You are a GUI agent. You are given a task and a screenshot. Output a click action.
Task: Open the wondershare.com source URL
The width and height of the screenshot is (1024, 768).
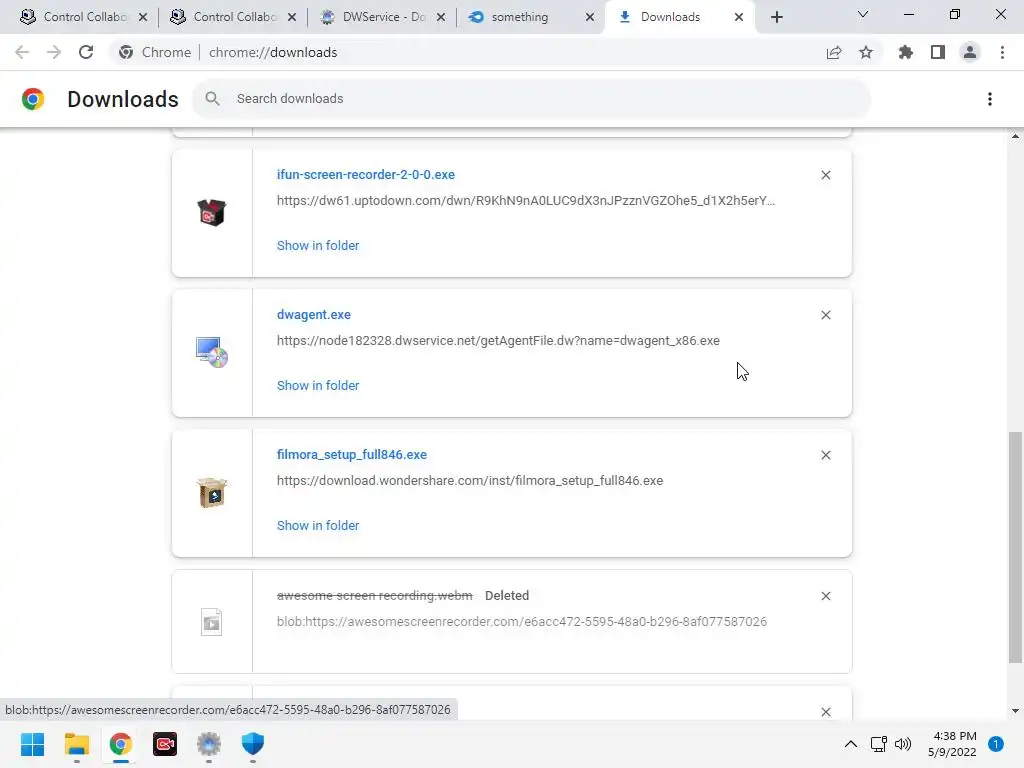click(x=470, y=481)
